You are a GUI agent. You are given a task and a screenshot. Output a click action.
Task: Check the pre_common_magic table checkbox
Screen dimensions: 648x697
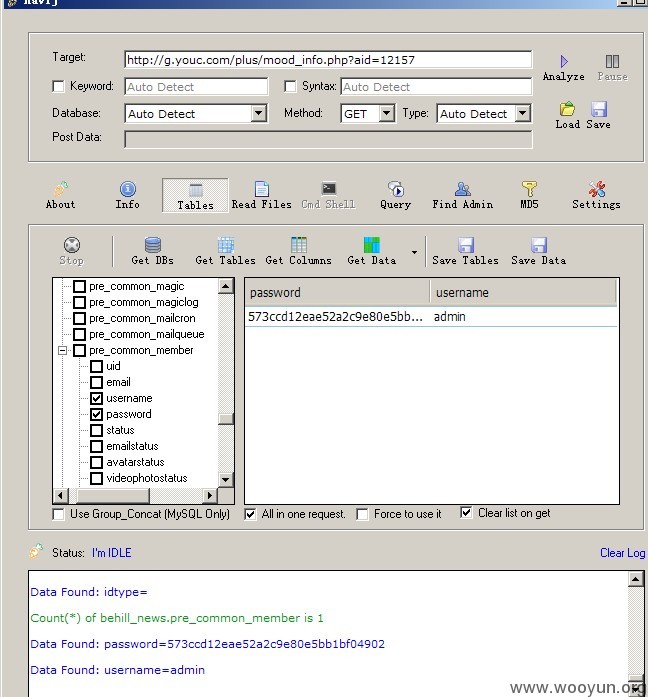[x=79, y=286]
